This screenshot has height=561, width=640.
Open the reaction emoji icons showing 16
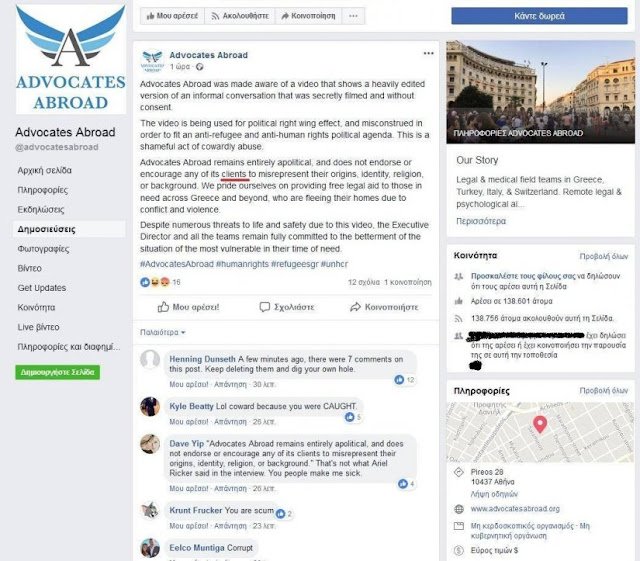click(x=155, y=282)
